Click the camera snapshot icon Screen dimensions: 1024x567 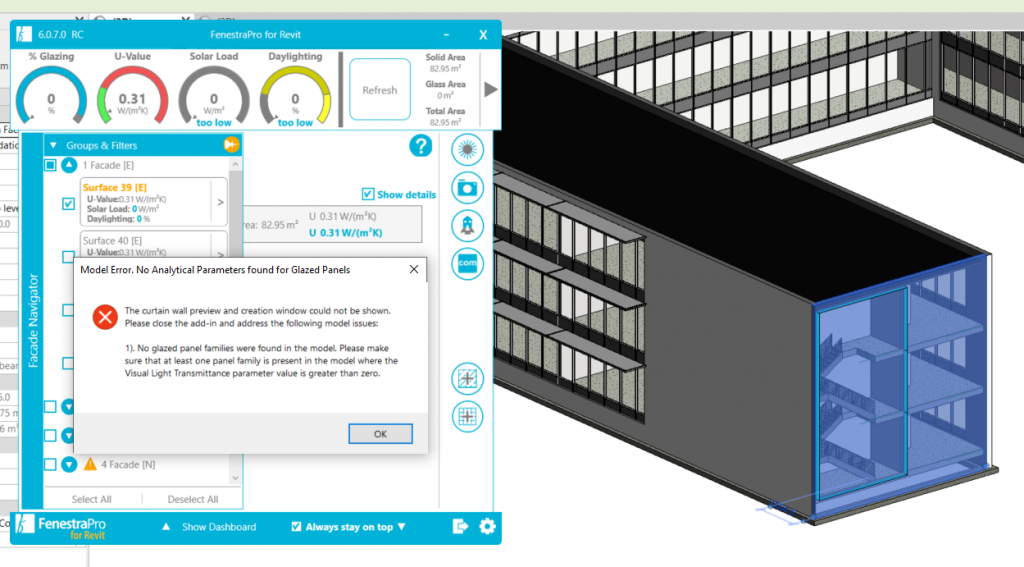(x=467, y=188)
